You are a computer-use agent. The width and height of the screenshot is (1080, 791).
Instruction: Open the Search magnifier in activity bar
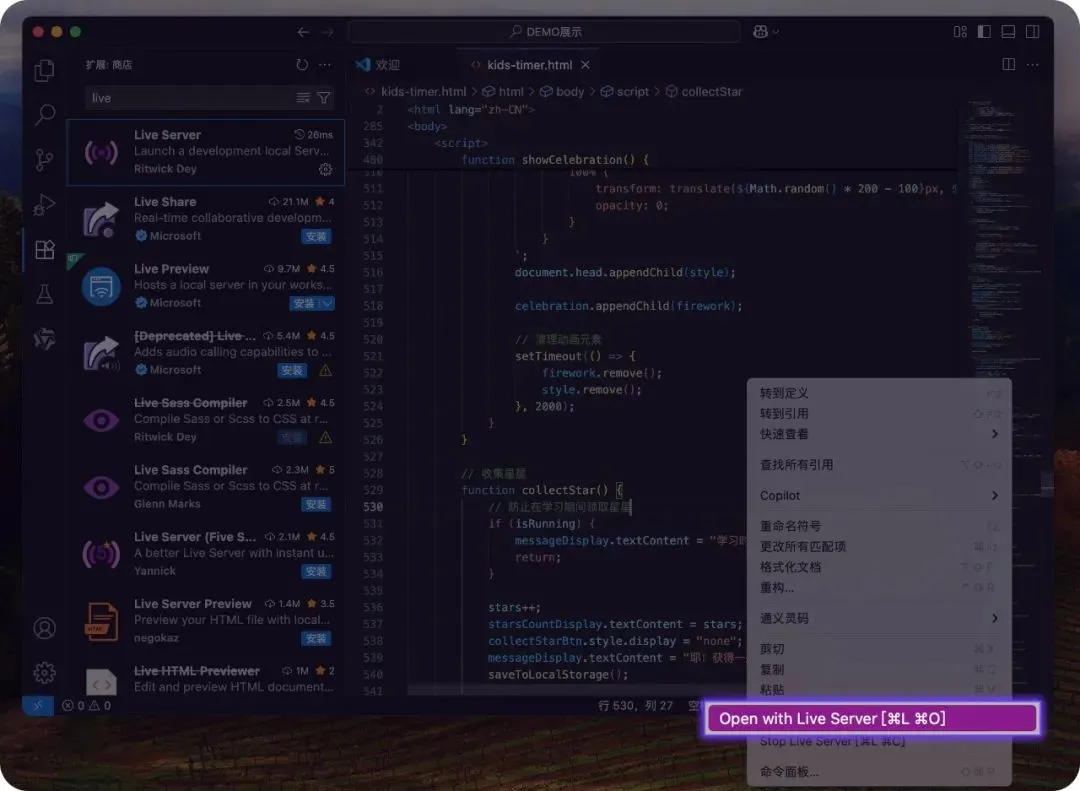point(45,114)
